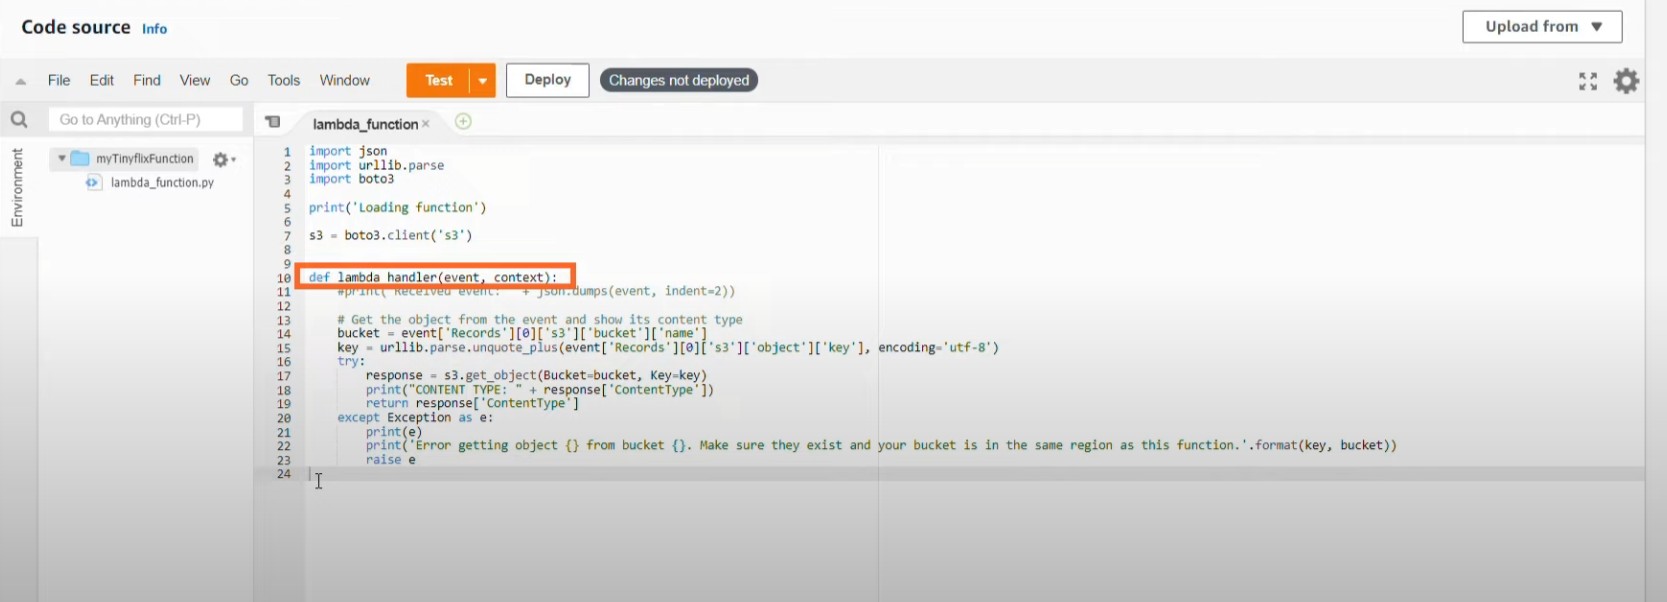The width and height of the screenshot is (1667, 602).
Task: Add a new tab with plus icon
Action: (x=463, y=122)
